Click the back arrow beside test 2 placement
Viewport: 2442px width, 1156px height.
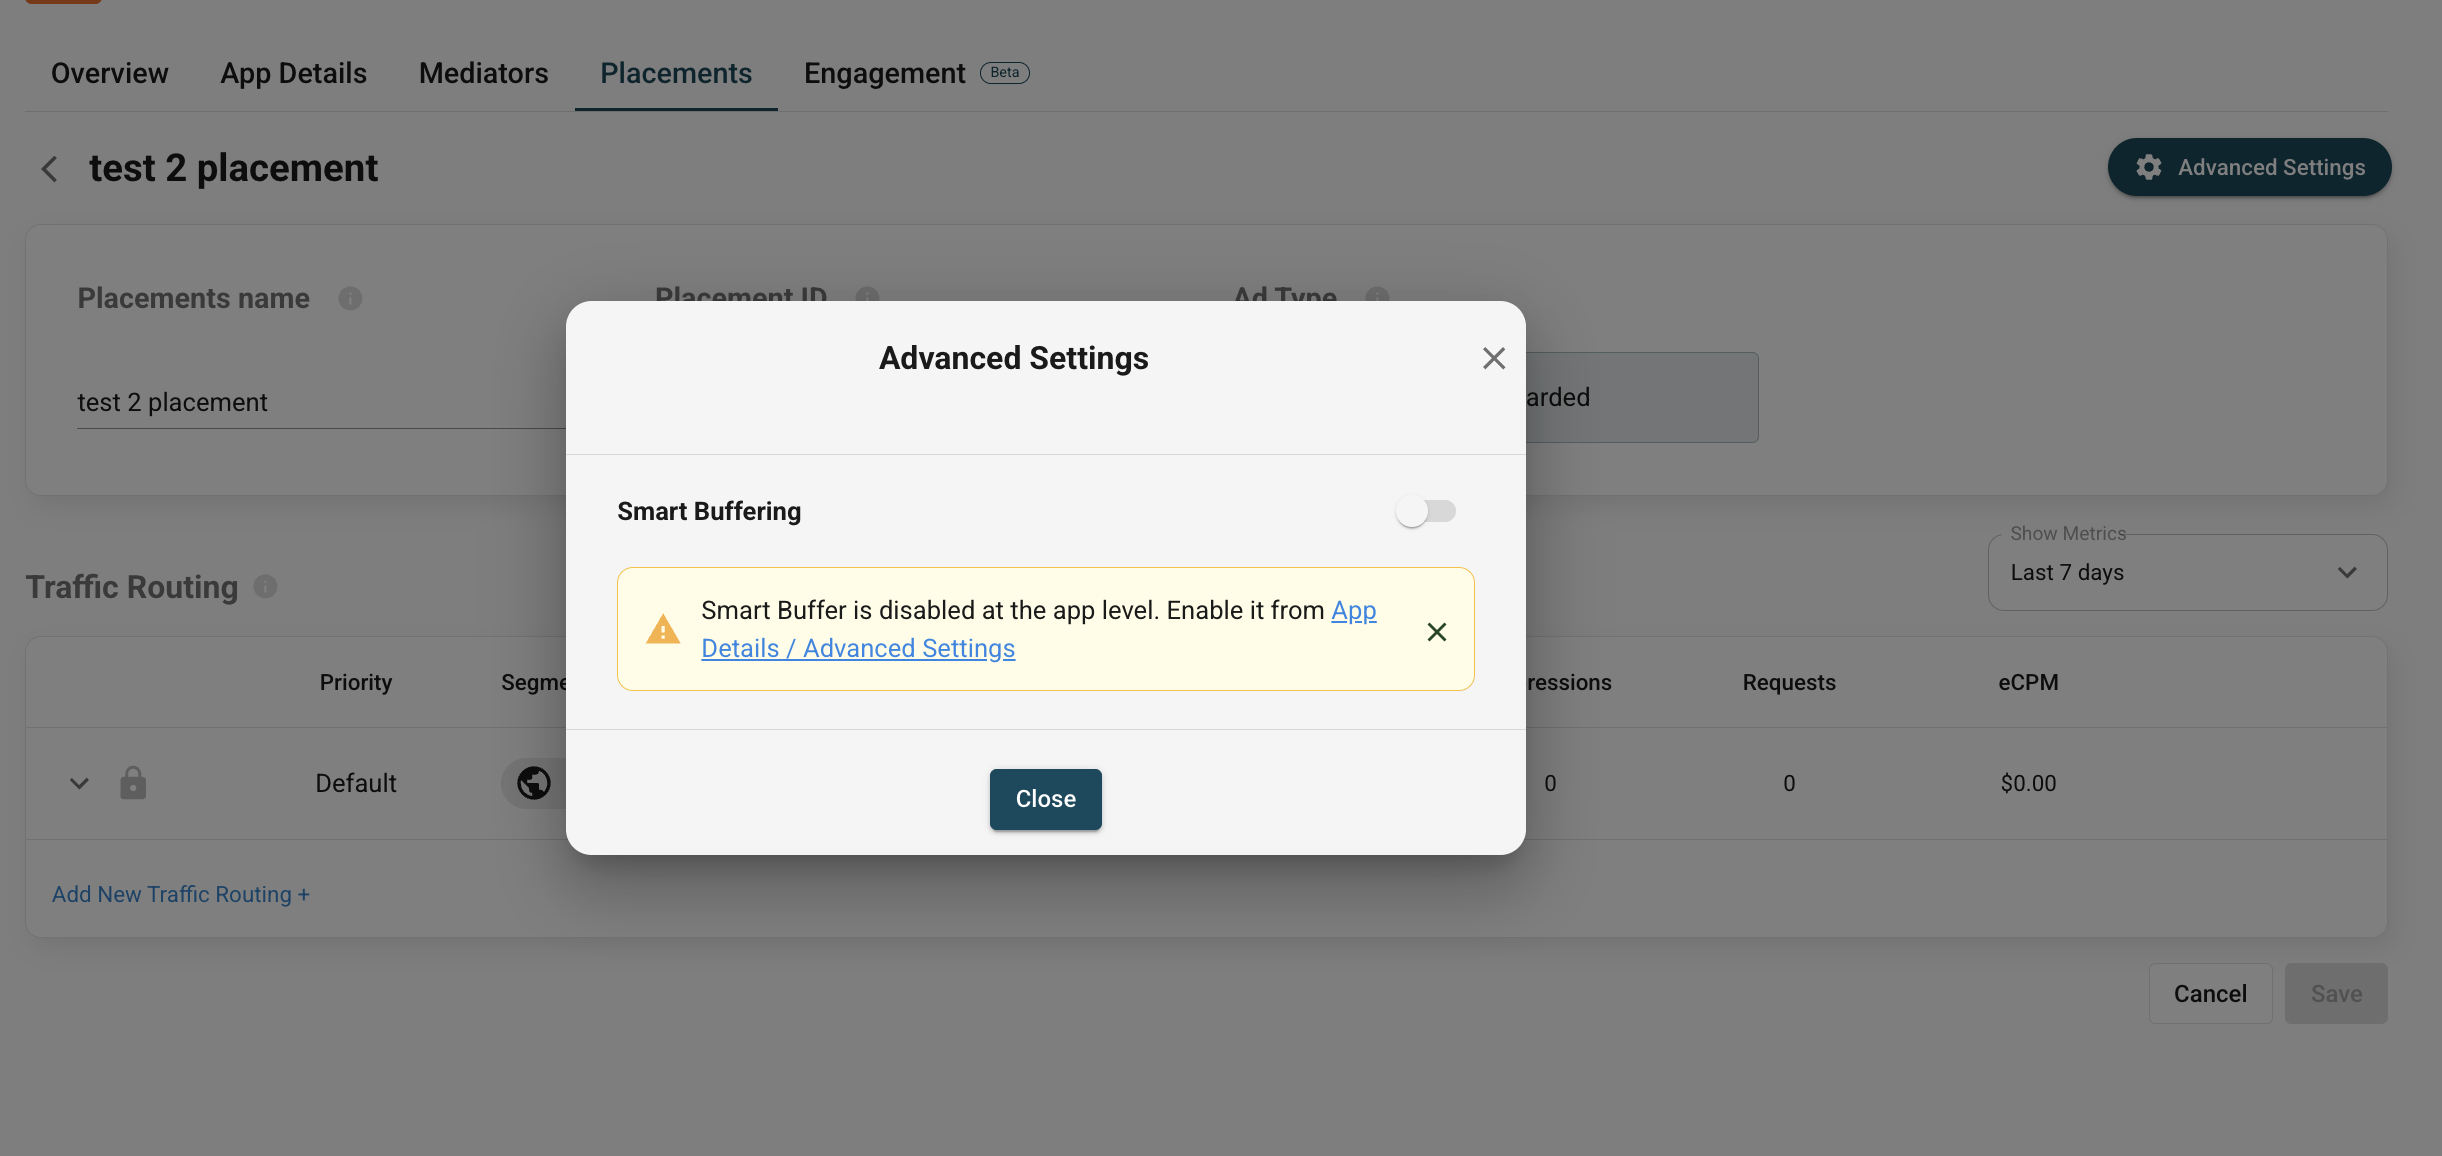click(49, 169)
